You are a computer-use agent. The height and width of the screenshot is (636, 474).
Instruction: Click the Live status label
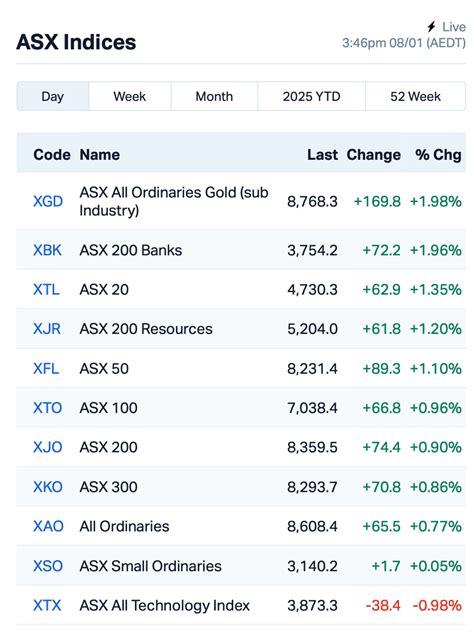coord(454,27)
